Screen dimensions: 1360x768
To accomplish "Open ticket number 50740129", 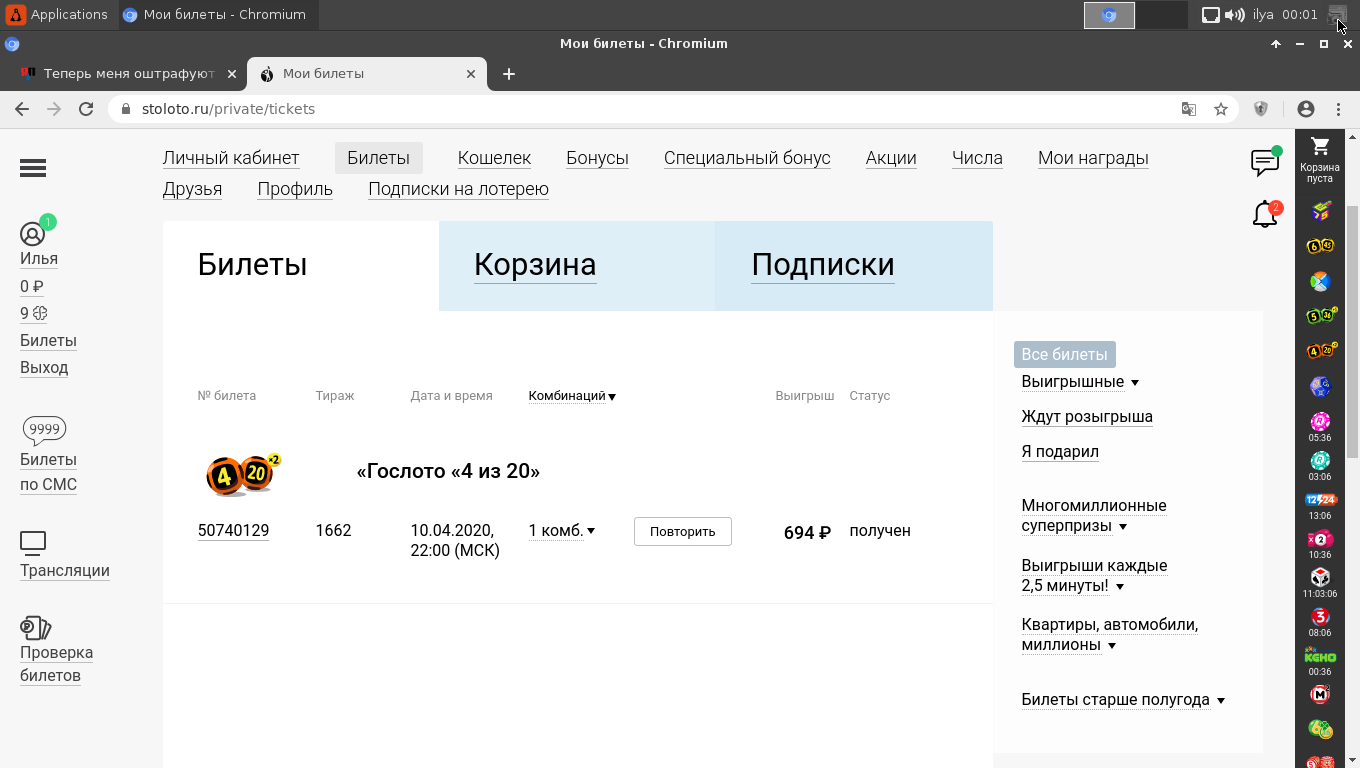I will click(x=233, y=531).
